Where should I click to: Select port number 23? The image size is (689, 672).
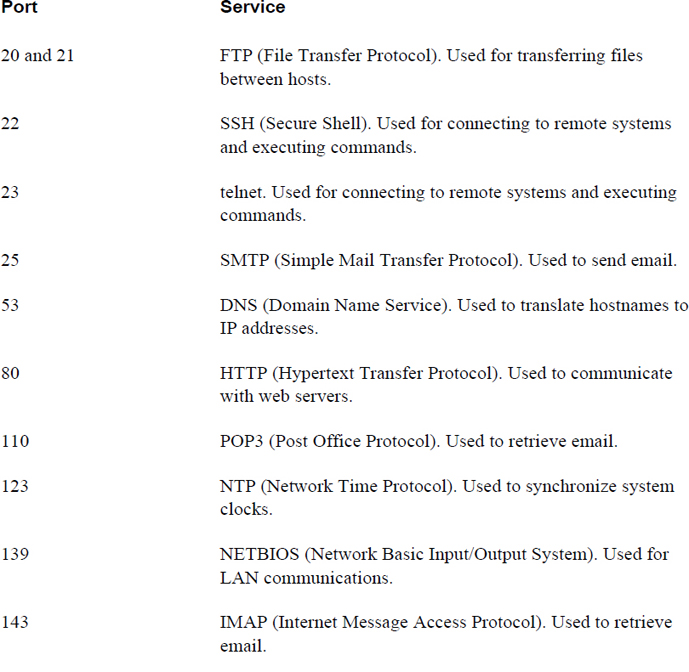(11, 192)
